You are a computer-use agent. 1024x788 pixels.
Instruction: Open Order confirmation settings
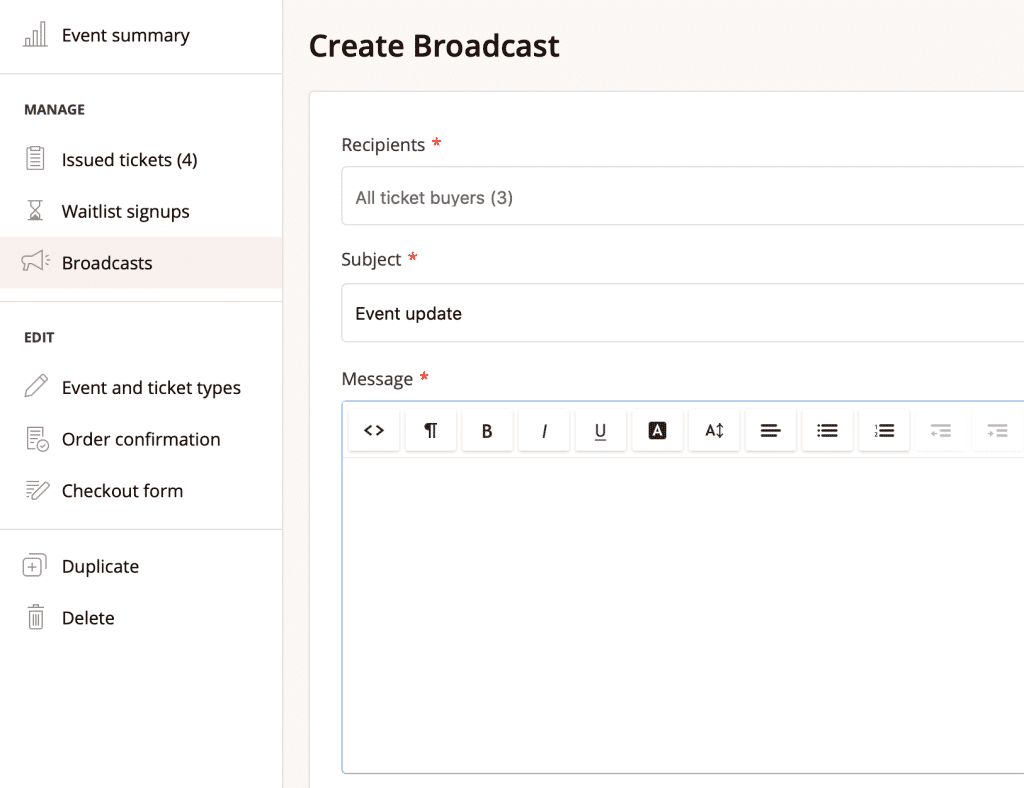(x=141, y=439)
